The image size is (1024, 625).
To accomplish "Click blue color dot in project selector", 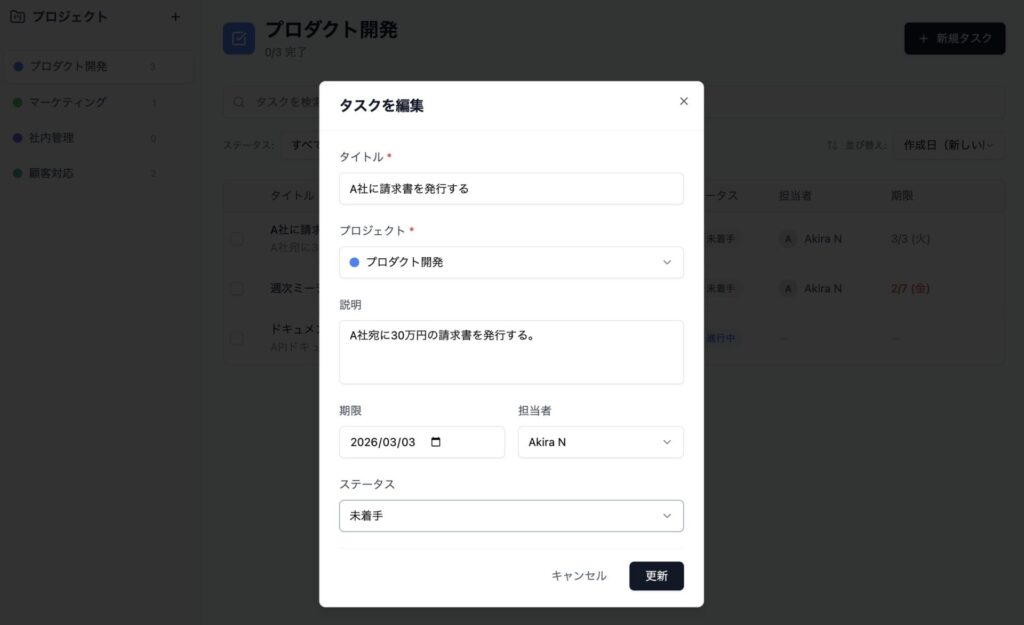I will [354, 263].
